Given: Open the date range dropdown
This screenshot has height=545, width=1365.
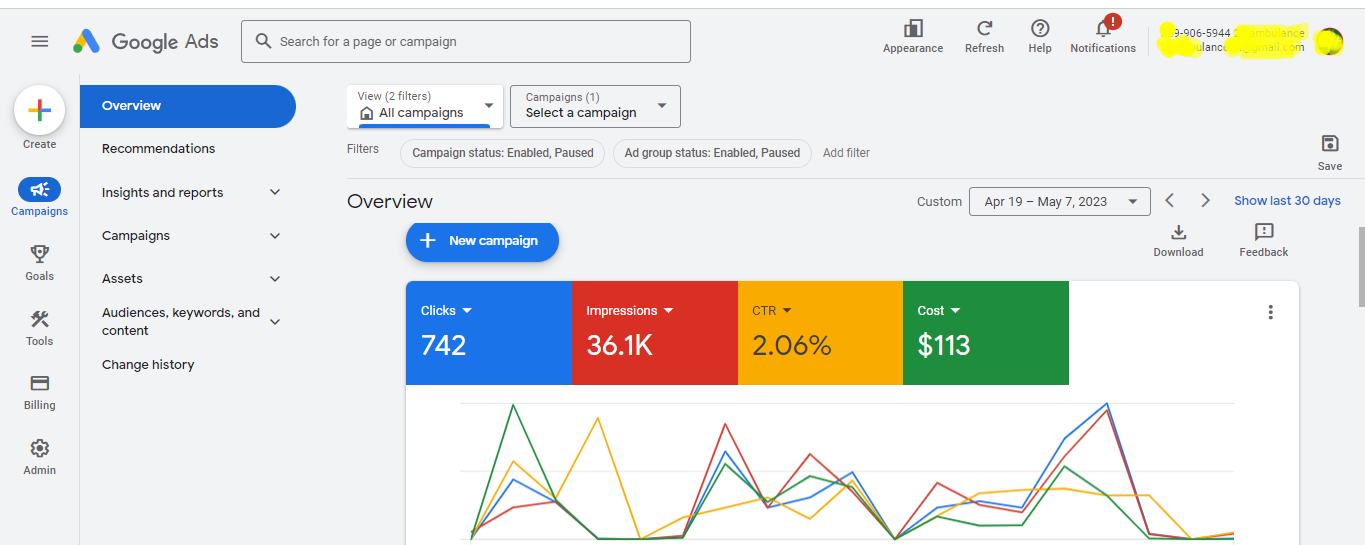Looking at the screenshot, I should coord(1059,201).
